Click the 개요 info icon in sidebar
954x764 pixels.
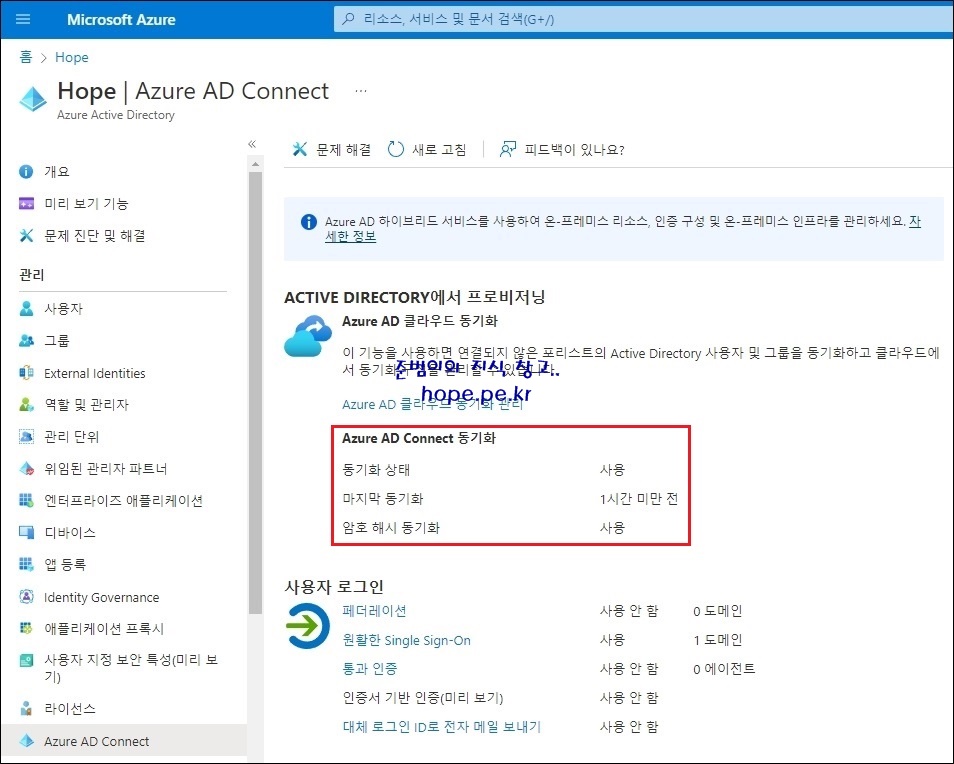point(26,172)
